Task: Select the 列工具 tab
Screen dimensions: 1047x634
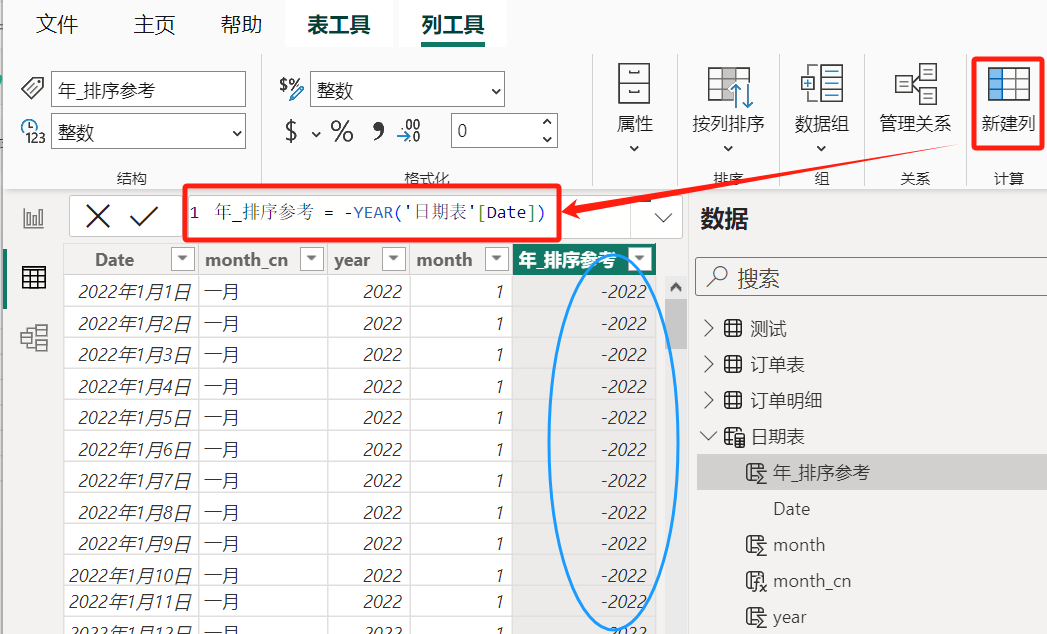Action: point(453,25)
